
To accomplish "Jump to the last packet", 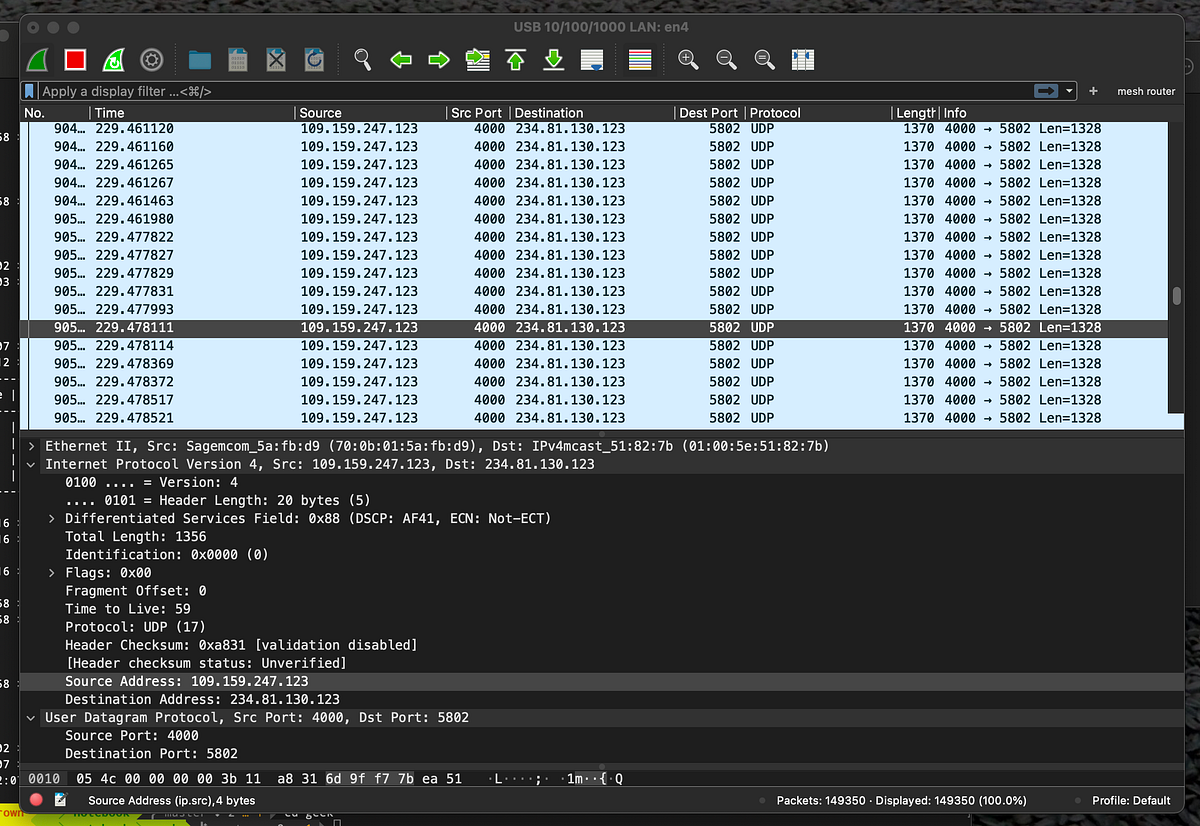I will point(554,60).
